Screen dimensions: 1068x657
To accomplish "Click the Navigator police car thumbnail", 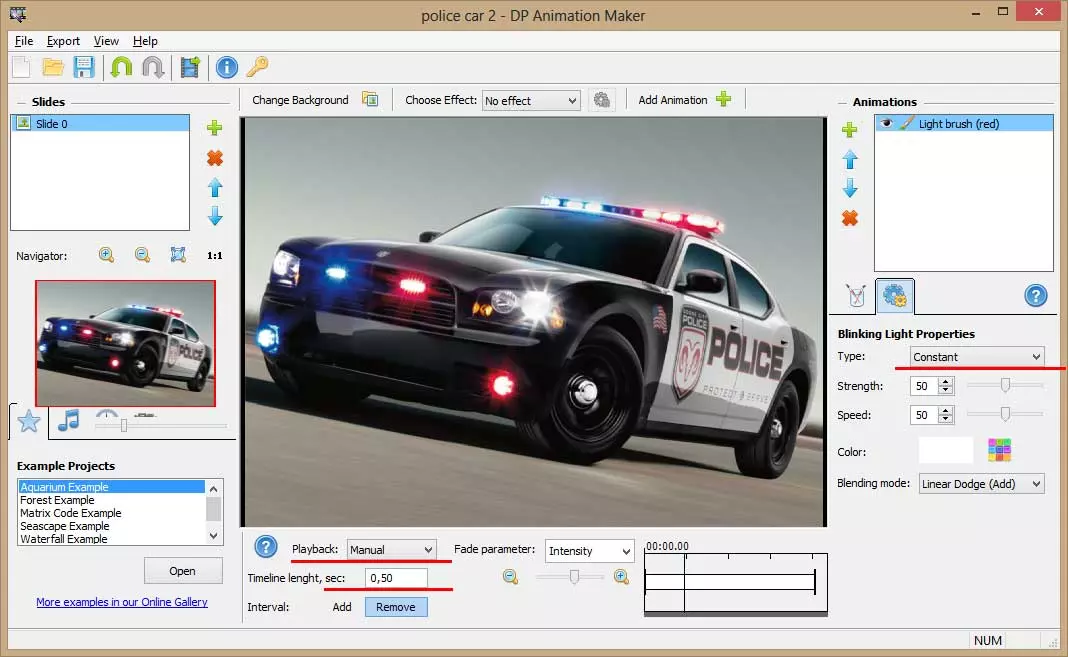I will (x=126, y=343).
